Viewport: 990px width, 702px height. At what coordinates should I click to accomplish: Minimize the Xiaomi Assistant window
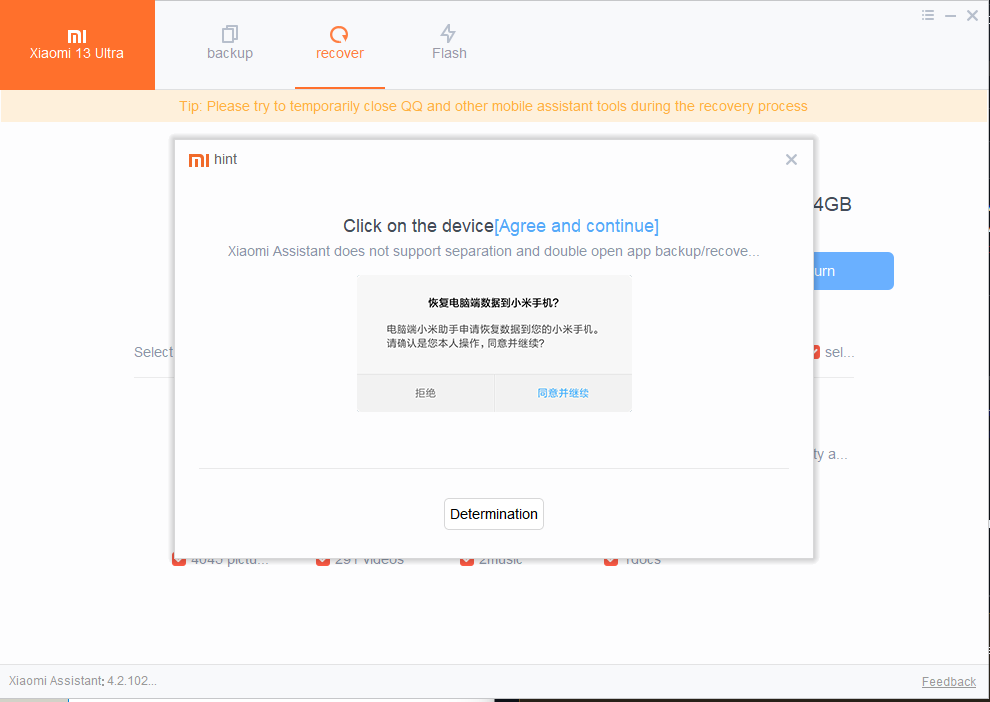(950, 16)
